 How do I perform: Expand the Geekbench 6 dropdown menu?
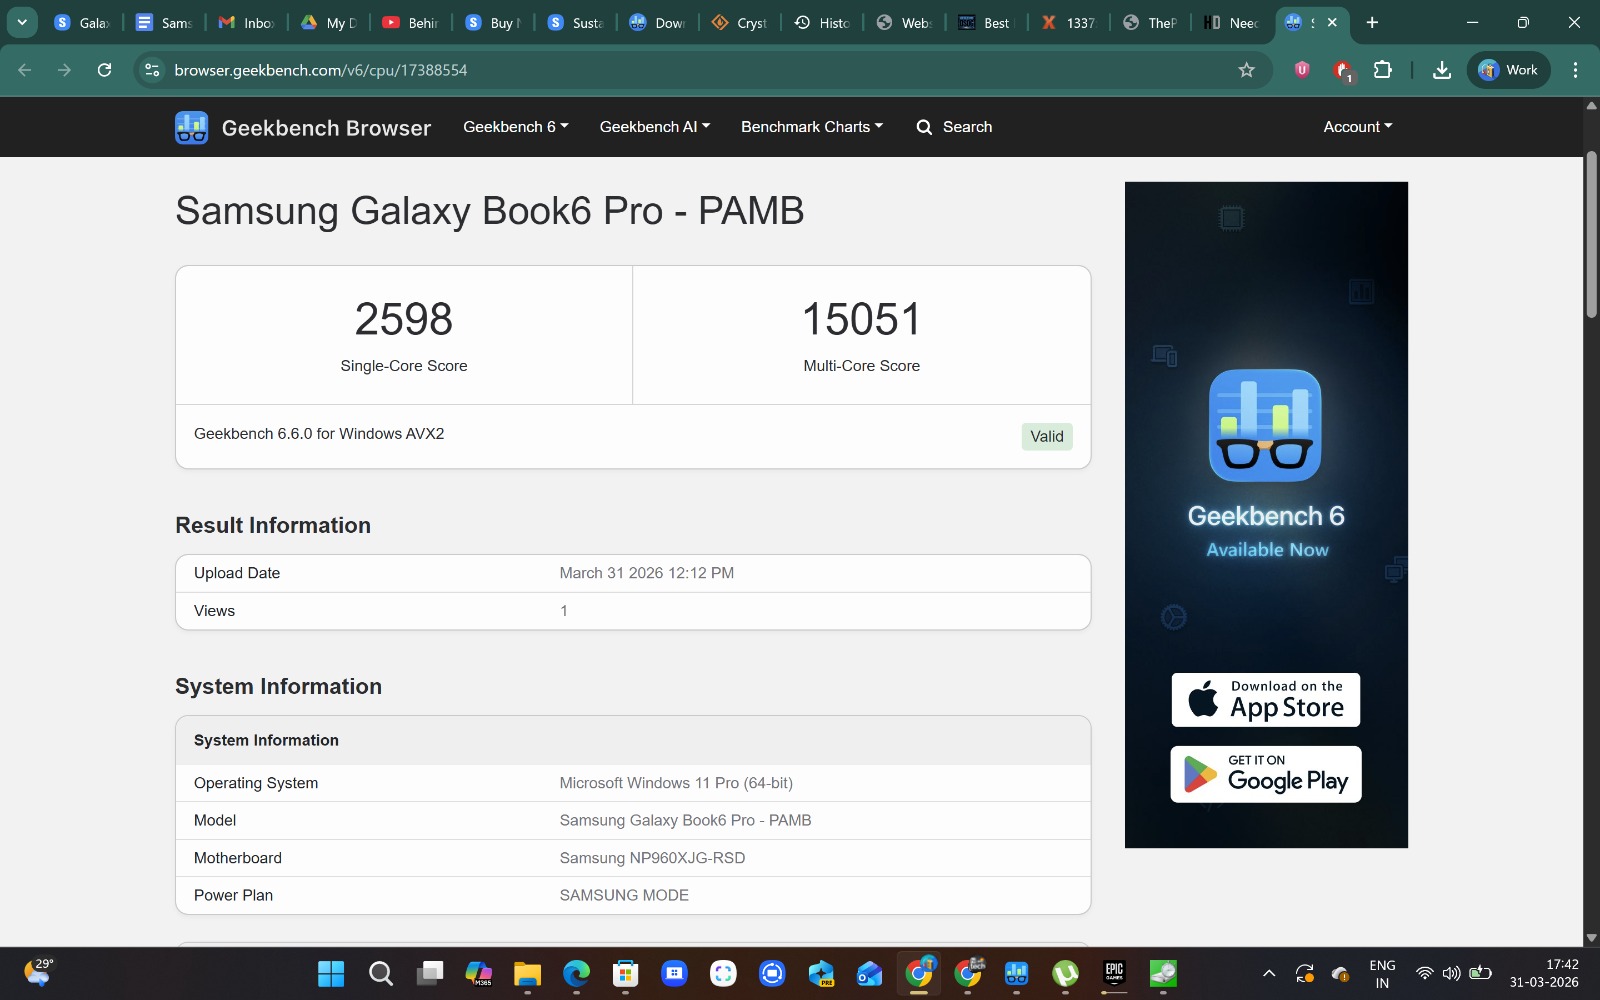tap(515, 127)
